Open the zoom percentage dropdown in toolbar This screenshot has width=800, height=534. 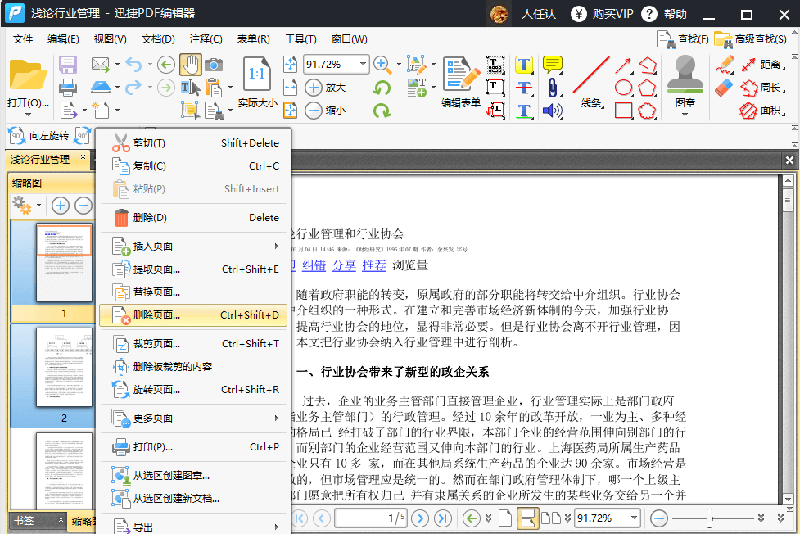click(362, 64)
